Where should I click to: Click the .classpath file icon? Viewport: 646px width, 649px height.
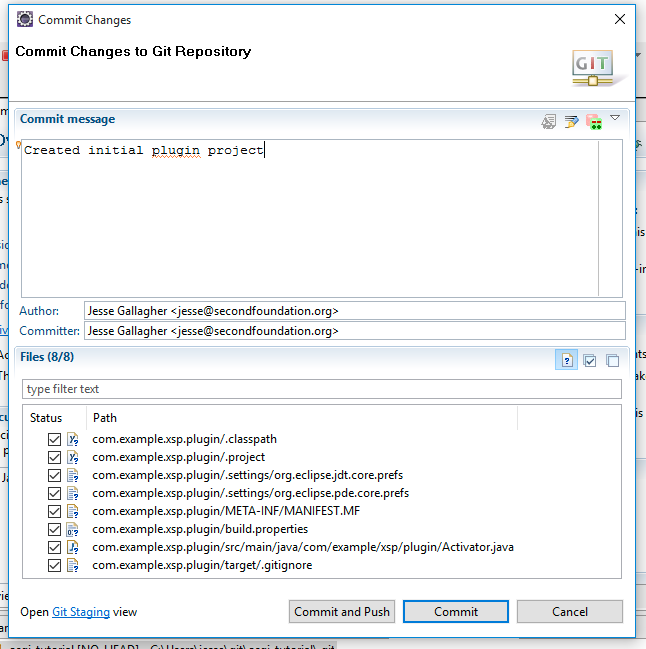pyautogui.click(x=73, y=439)
